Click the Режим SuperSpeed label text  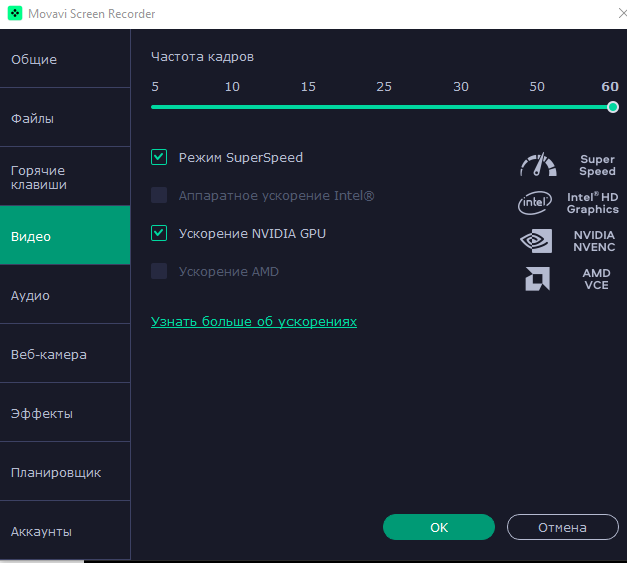(241, 157)
